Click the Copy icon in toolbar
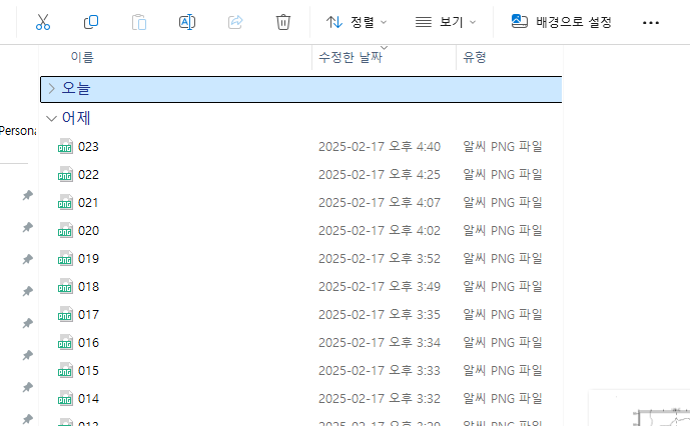The height and width of the screenshot is (426, 690). 91,22
